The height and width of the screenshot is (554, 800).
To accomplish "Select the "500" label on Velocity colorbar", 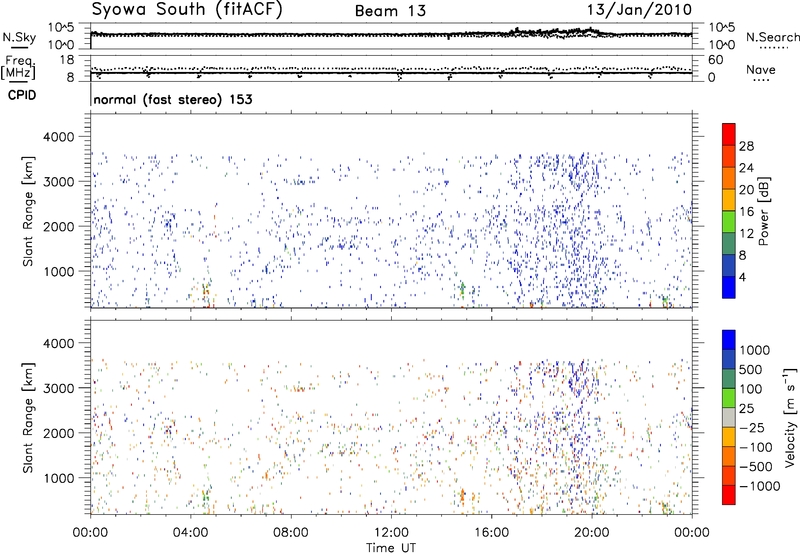I will [752, 370].
